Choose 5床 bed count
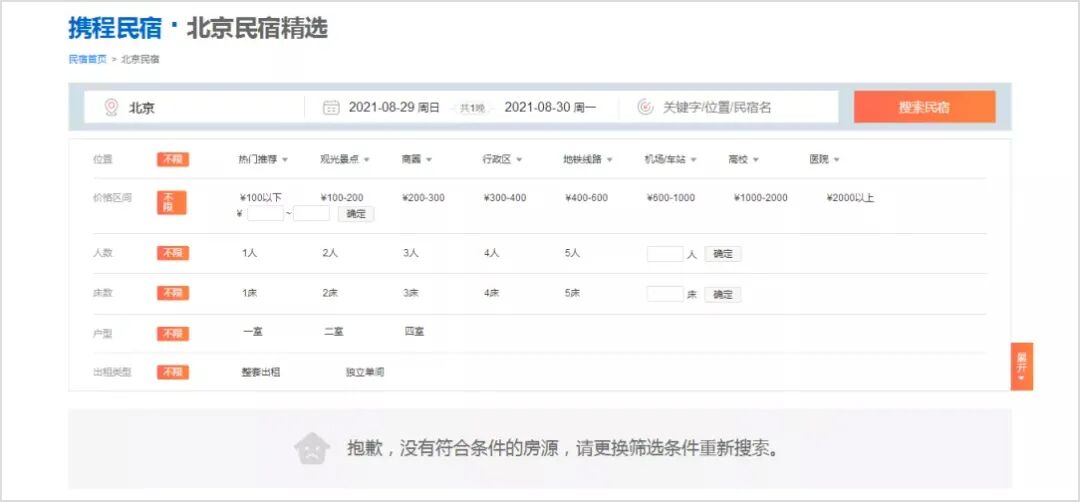This screenshot has height=502, width=1080. (x=572, y=293)
